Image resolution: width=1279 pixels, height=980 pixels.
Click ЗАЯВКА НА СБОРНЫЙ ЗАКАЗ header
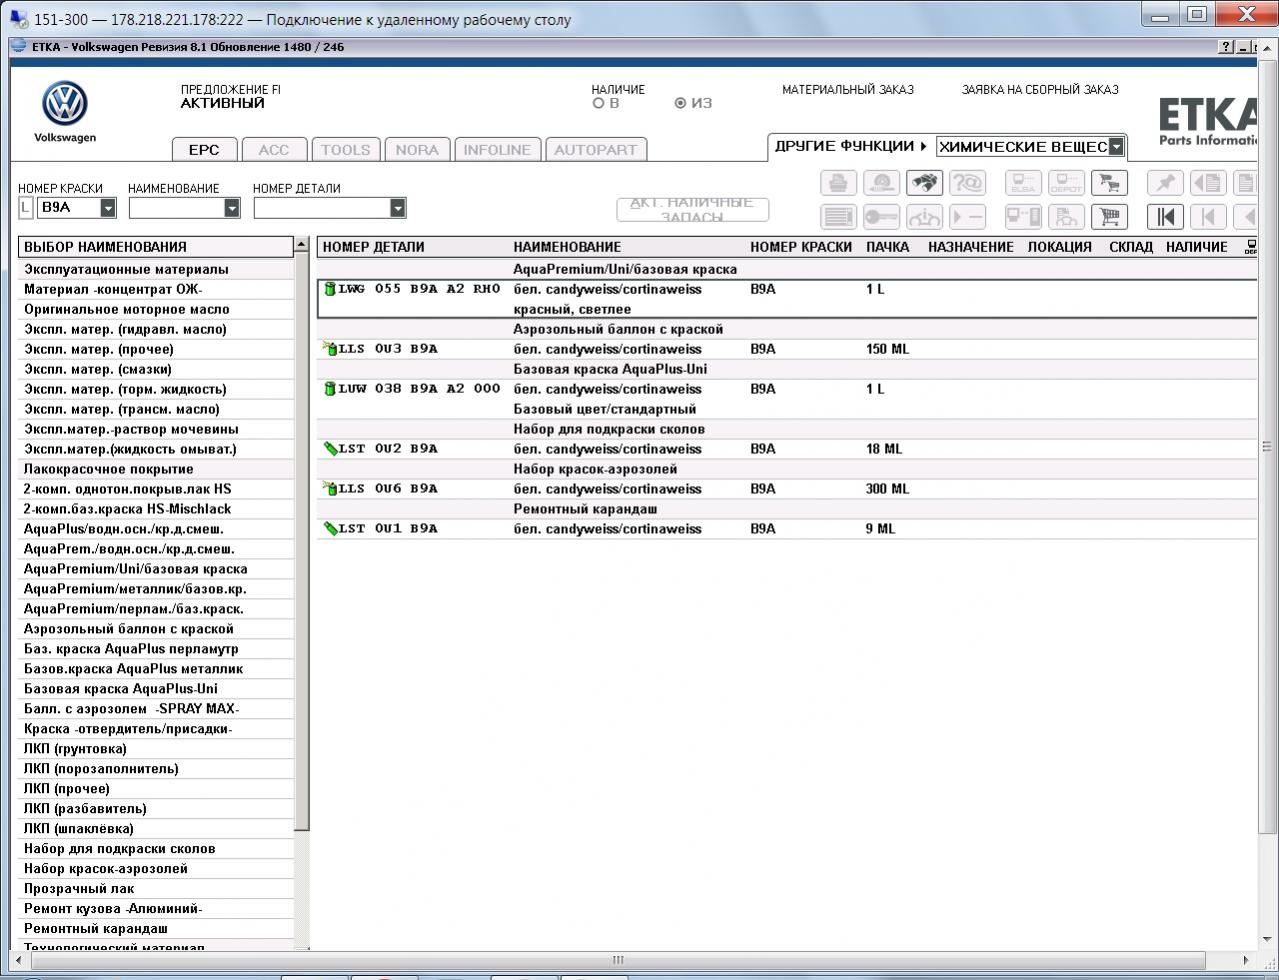pos(1040,90)
